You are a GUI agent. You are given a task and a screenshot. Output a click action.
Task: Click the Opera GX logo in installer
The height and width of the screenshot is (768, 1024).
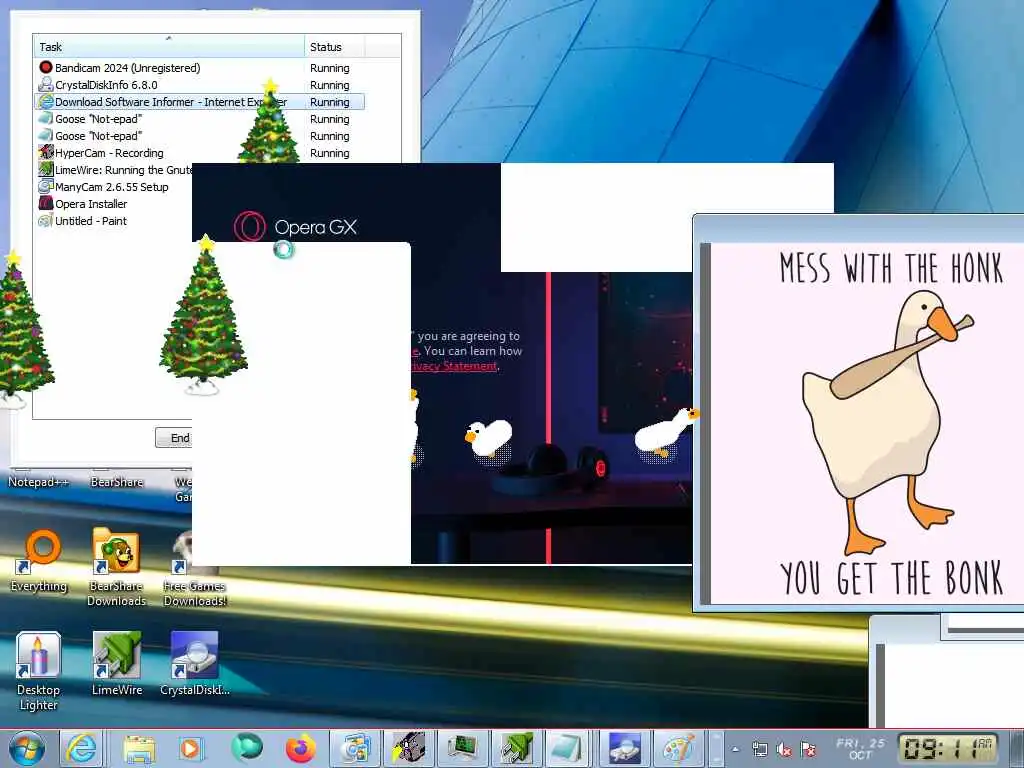click(x=295, y=227)
